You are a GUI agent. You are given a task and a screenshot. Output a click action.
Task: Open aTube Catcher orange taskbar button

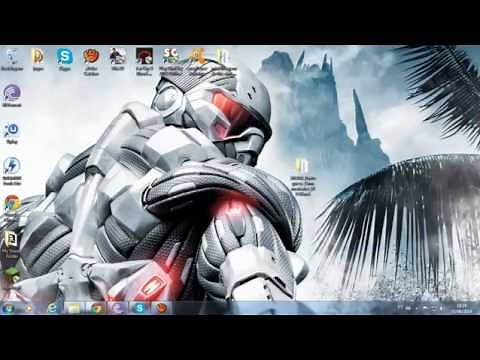click(x=161, y=308)
